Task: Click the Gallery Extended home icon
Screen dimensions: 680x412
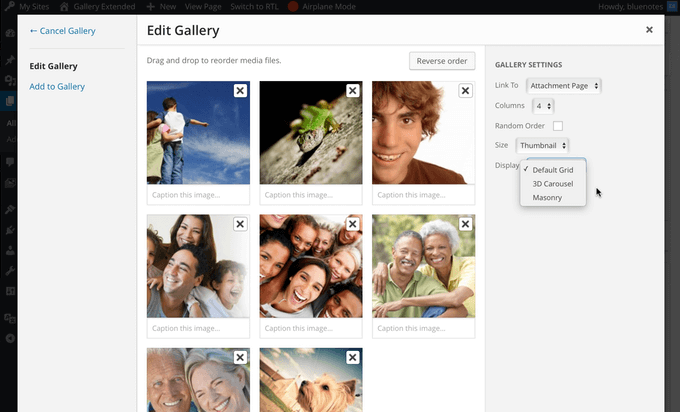Action: [x=64, y=7]
